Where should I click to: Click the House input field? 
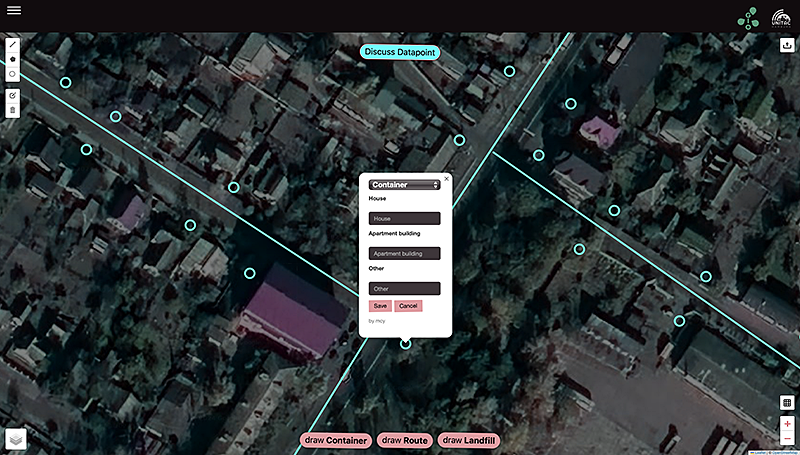[404, 218]
